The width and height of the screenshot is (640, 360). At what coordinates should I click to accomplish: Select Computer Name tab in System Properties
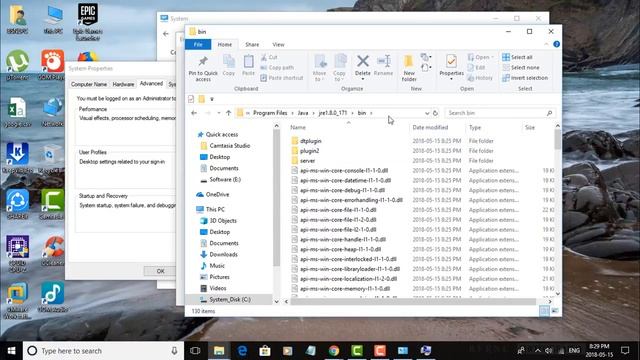click(x=89, y=84)
